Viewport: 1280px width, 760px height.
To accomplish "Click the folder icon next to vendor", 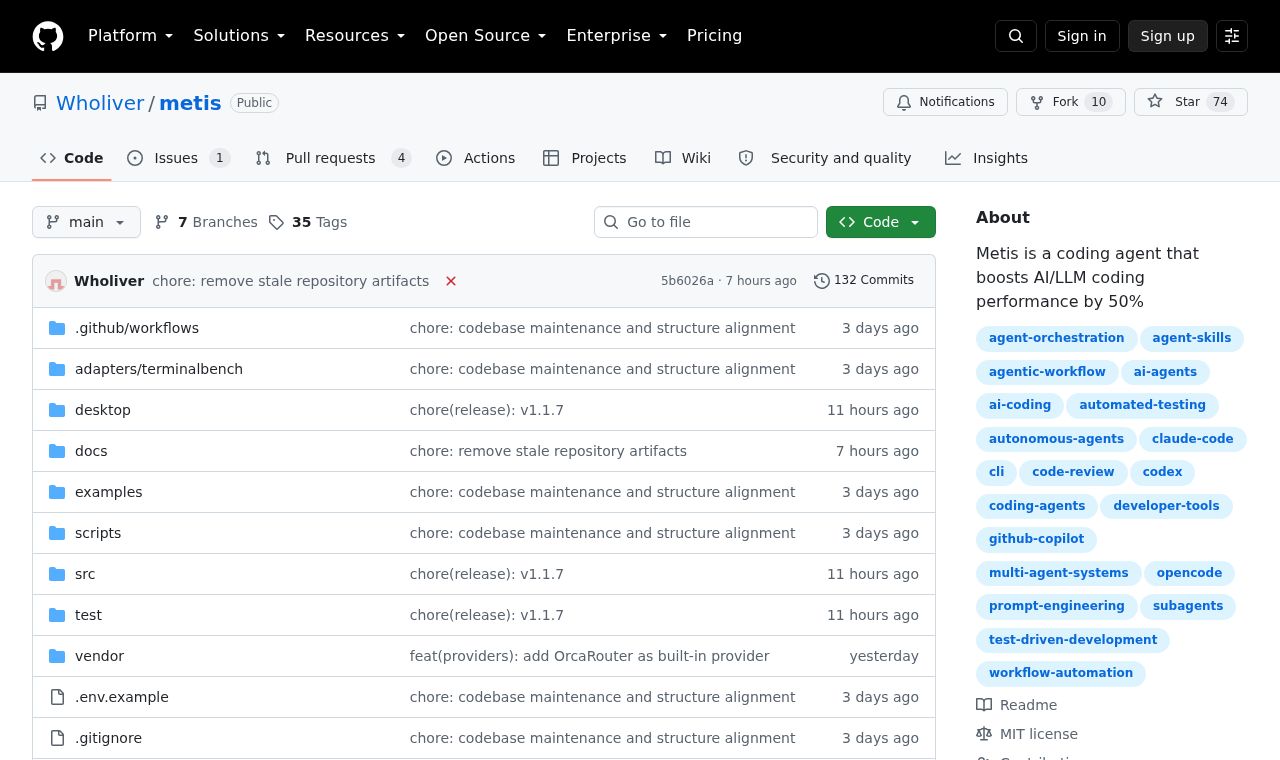I will point(57,656).
